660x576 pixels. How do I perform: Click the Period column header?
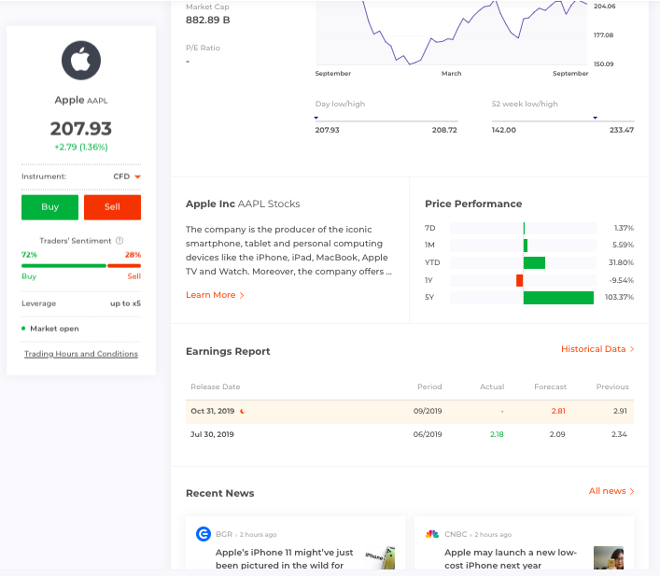click(430, 387)
